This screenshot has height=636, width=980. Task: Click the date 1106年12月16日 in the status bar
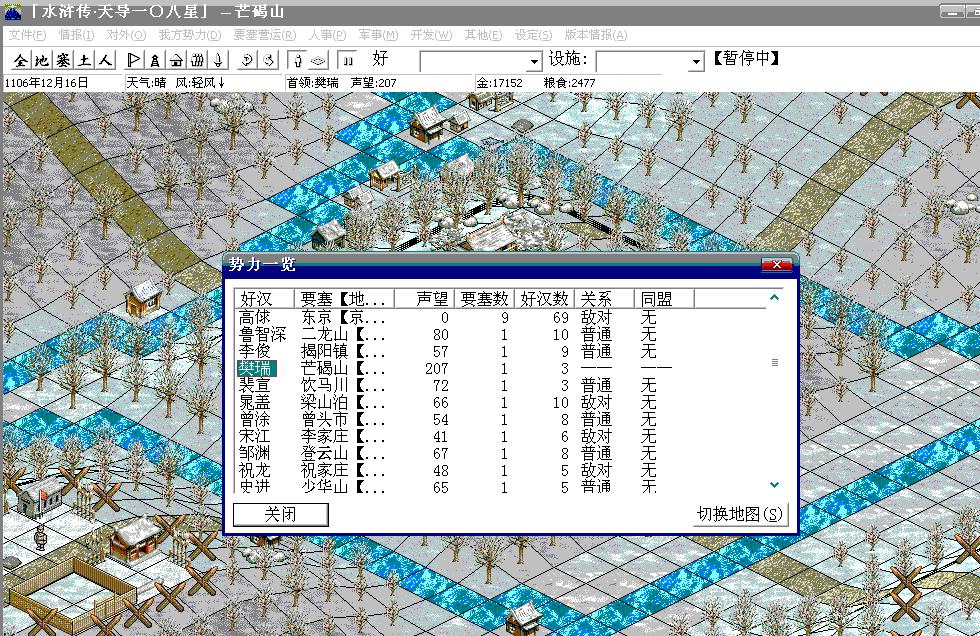coord(46,82)
